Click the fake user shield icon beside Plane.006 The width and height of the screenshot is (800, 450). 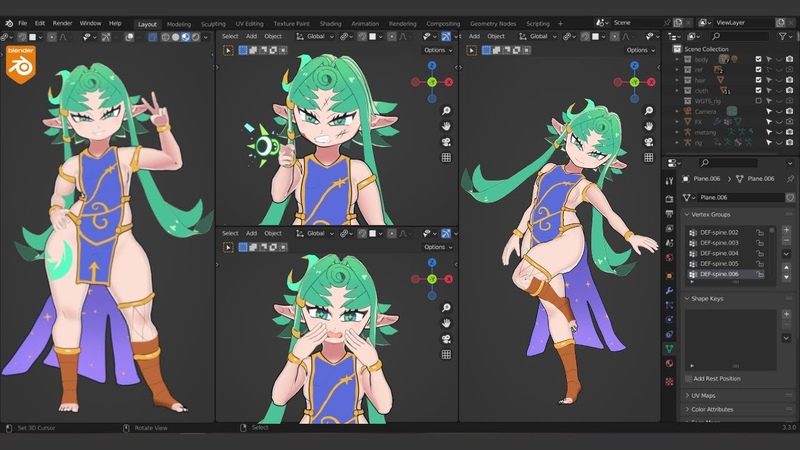click(x=790, y=197)
